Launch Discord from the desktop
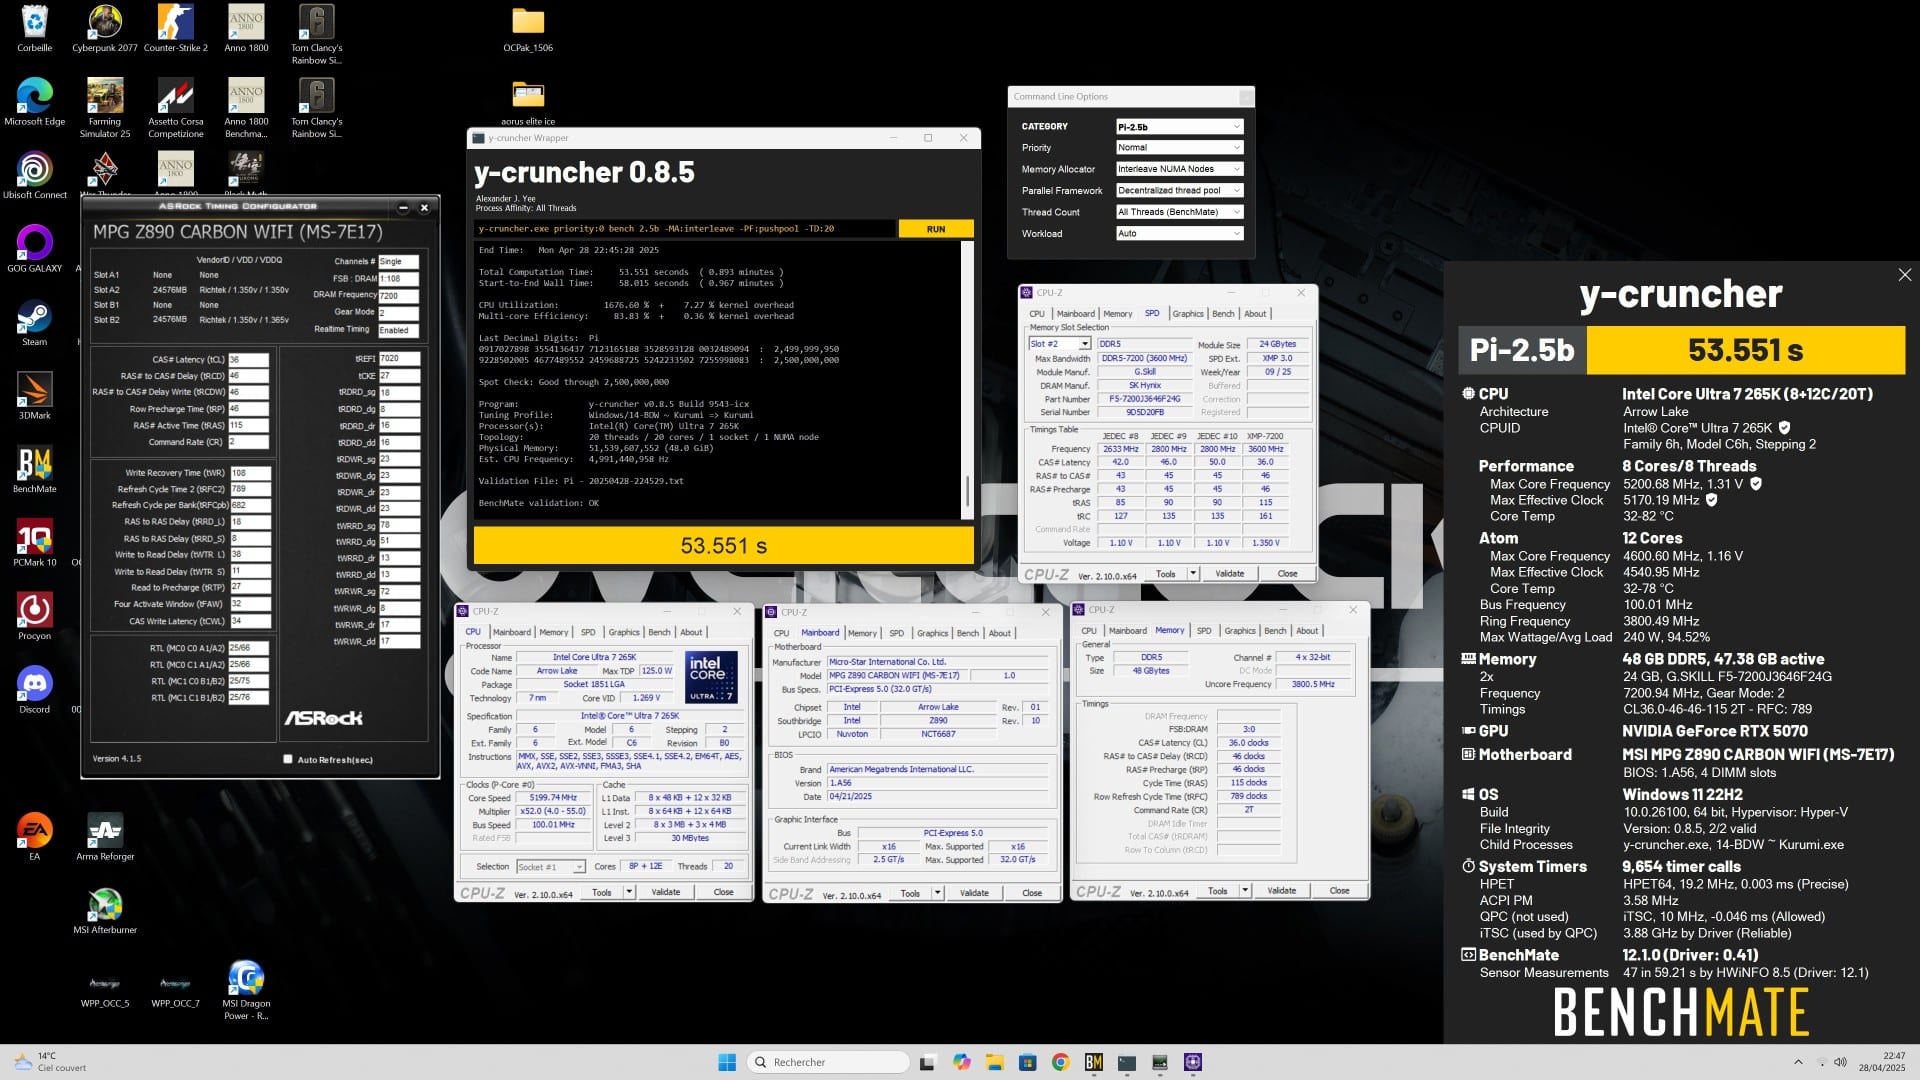 [x=34, y=688]
